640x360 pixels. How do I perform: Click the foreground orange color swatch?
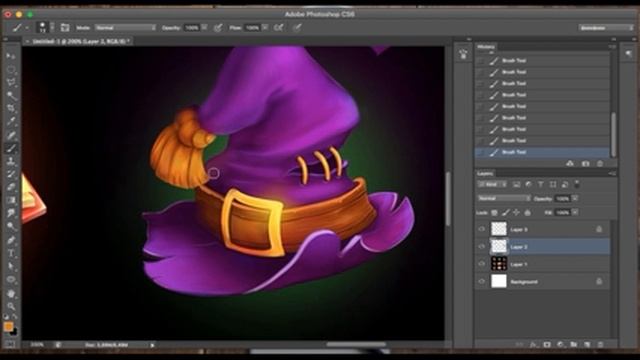click(8, 327)
